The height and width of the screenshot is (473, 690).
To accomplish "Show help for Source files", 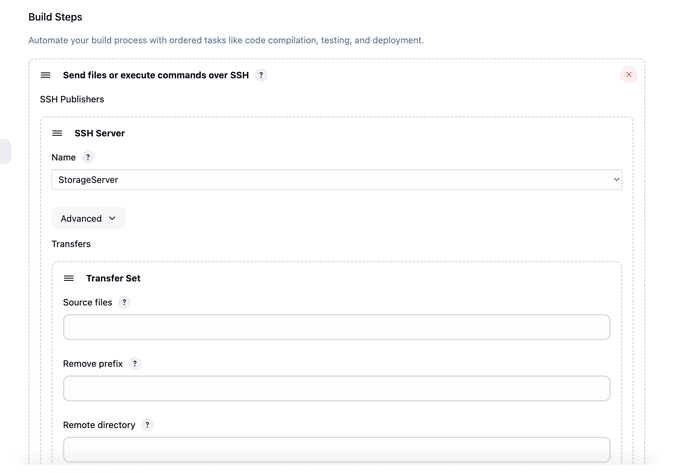I will coord(124,302).
